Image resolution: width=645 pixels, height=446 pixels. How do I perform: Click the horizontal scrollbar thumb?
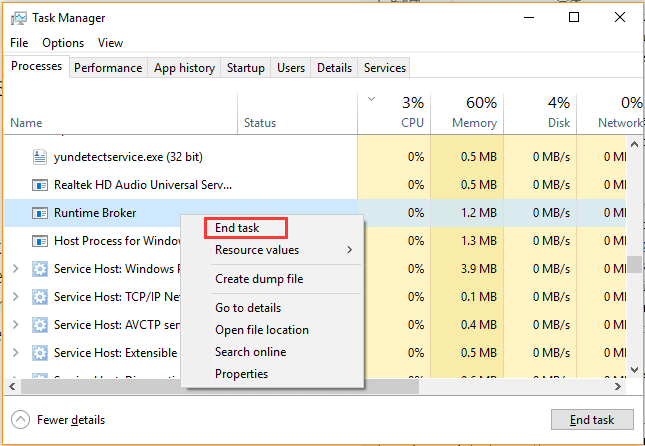point(220,386)
